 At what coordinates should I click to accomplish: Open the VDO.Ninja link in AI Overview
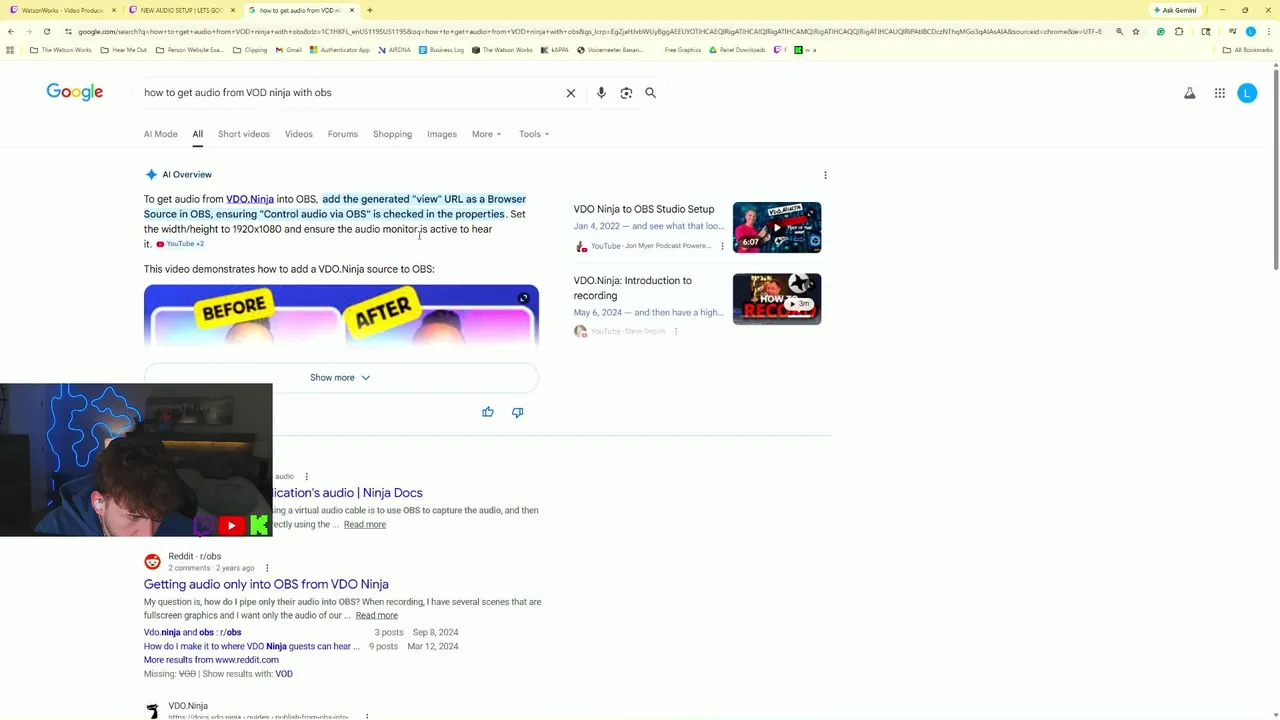250,199
